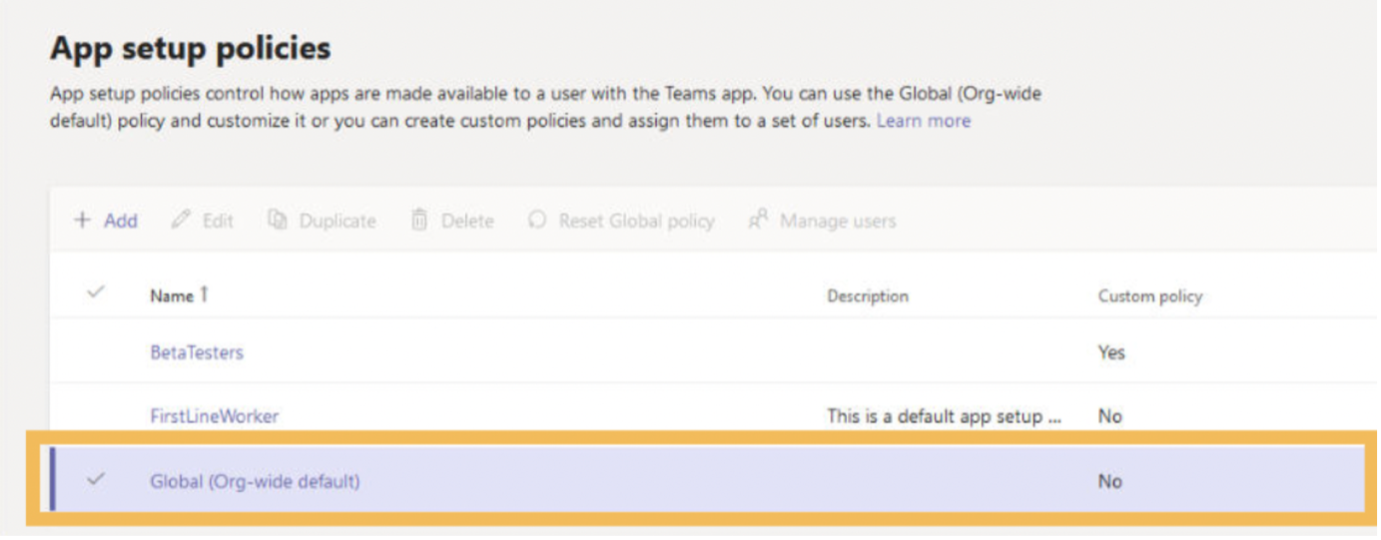Sort by the Name column header
Screen dimensions: 1381x540
(x=179, y=295)
